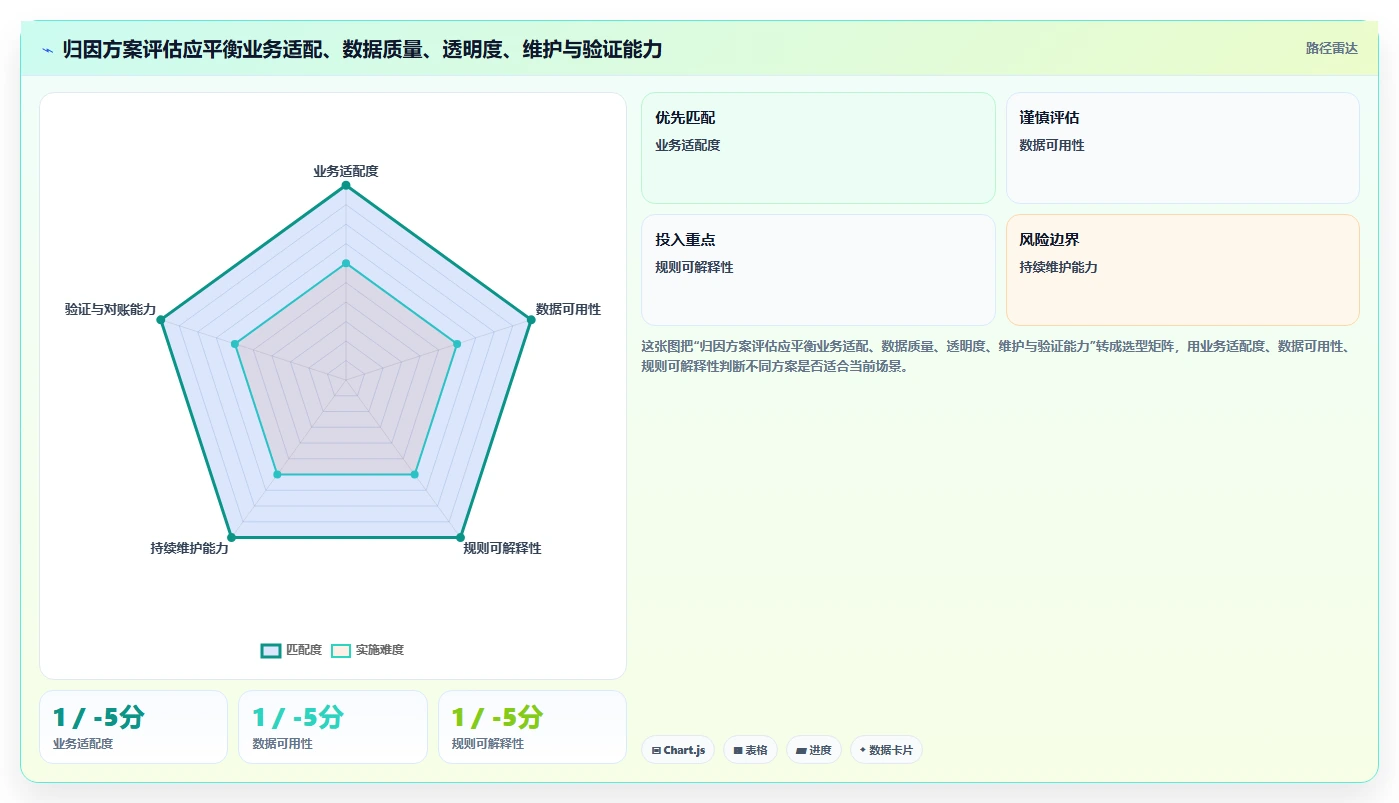Screen dimensions: 1399x803
Task: Open the 优先匹配 card
Action: coord(818,148)
